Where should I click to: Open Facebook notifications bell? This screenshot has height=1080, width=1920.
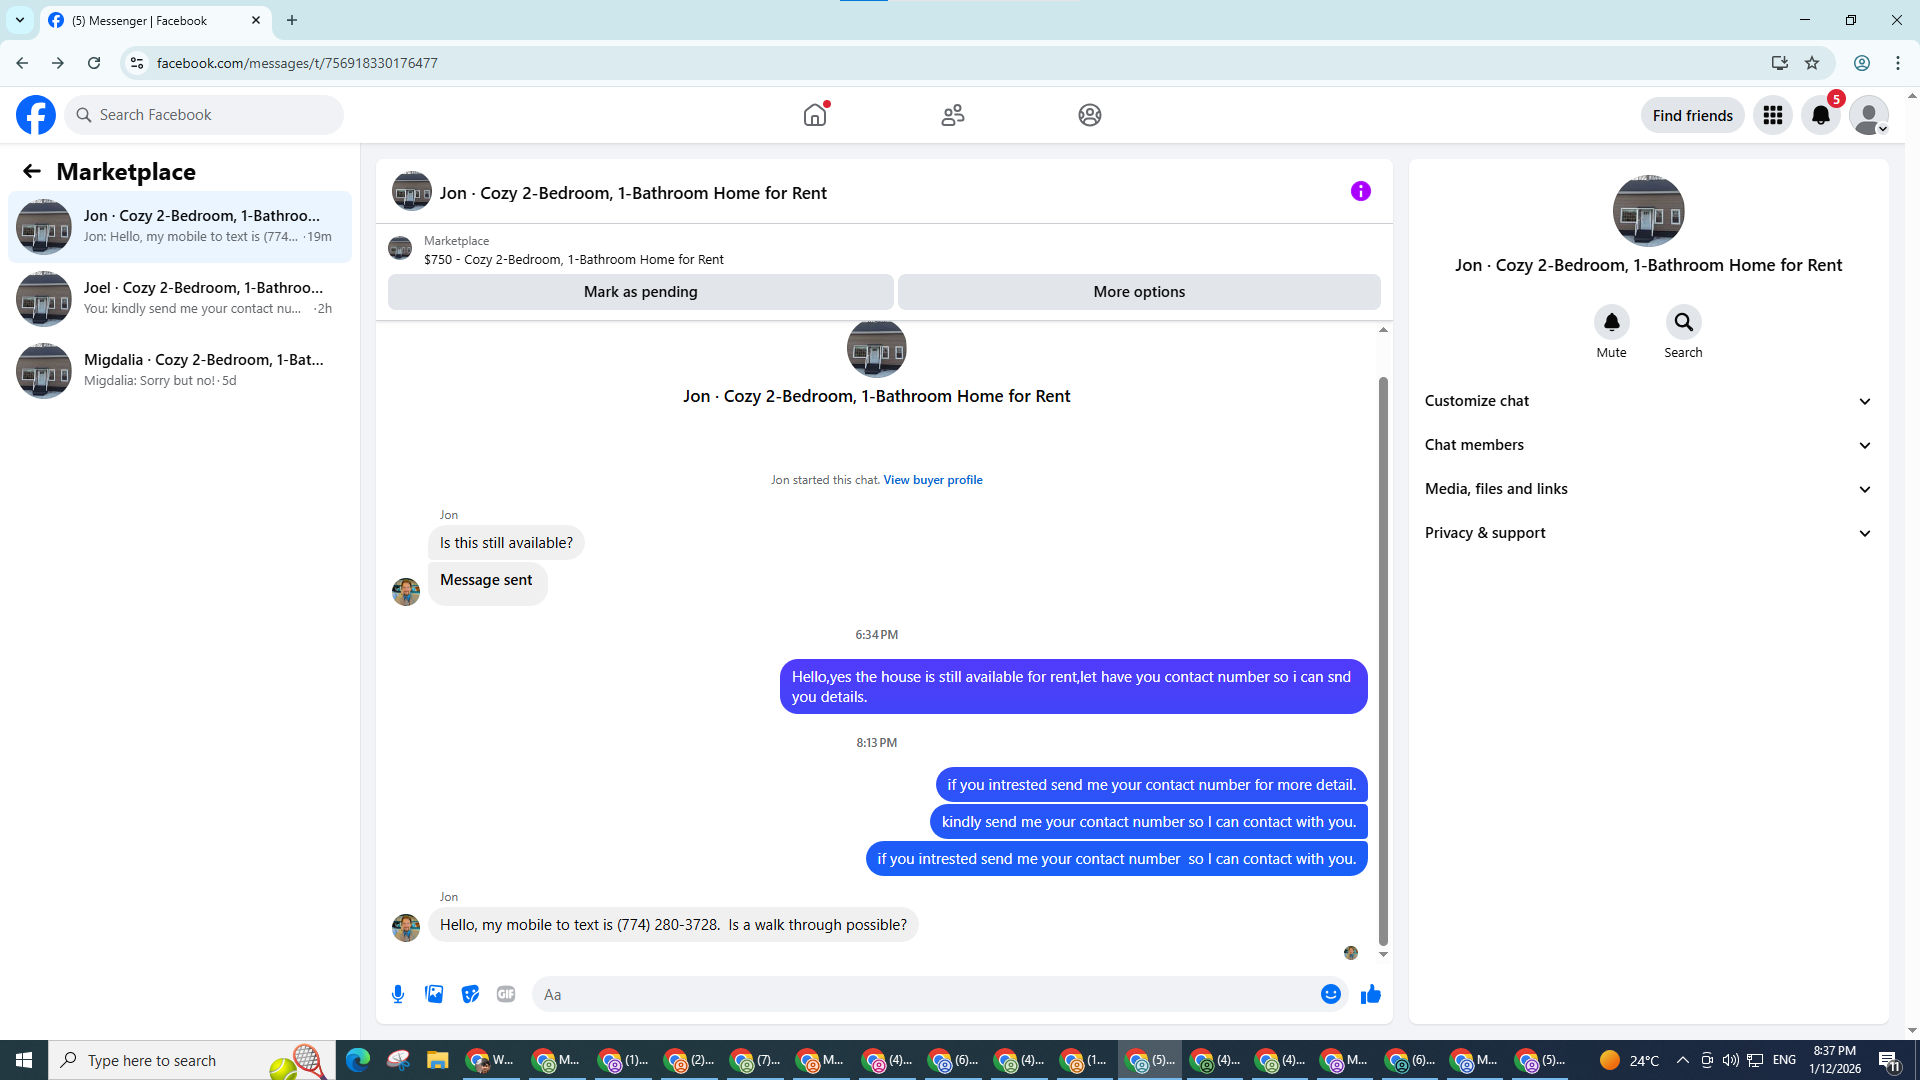click(x=1820, y=115)
